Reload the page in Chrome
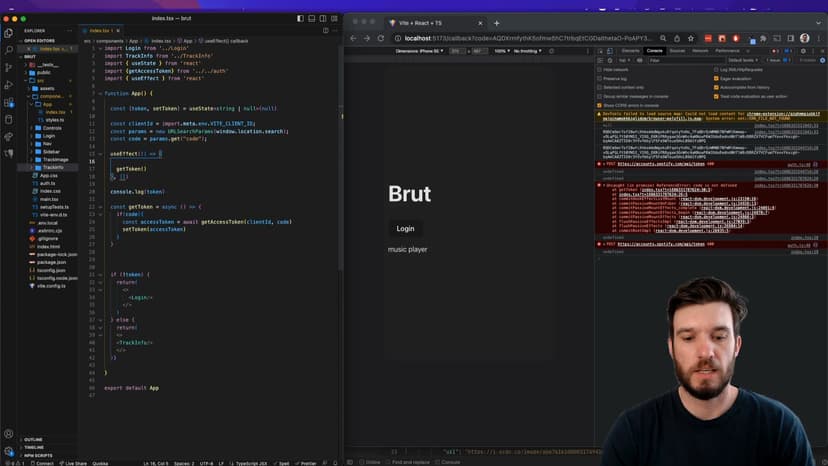Screen dimensions: 828x466 tap(381, 38)
